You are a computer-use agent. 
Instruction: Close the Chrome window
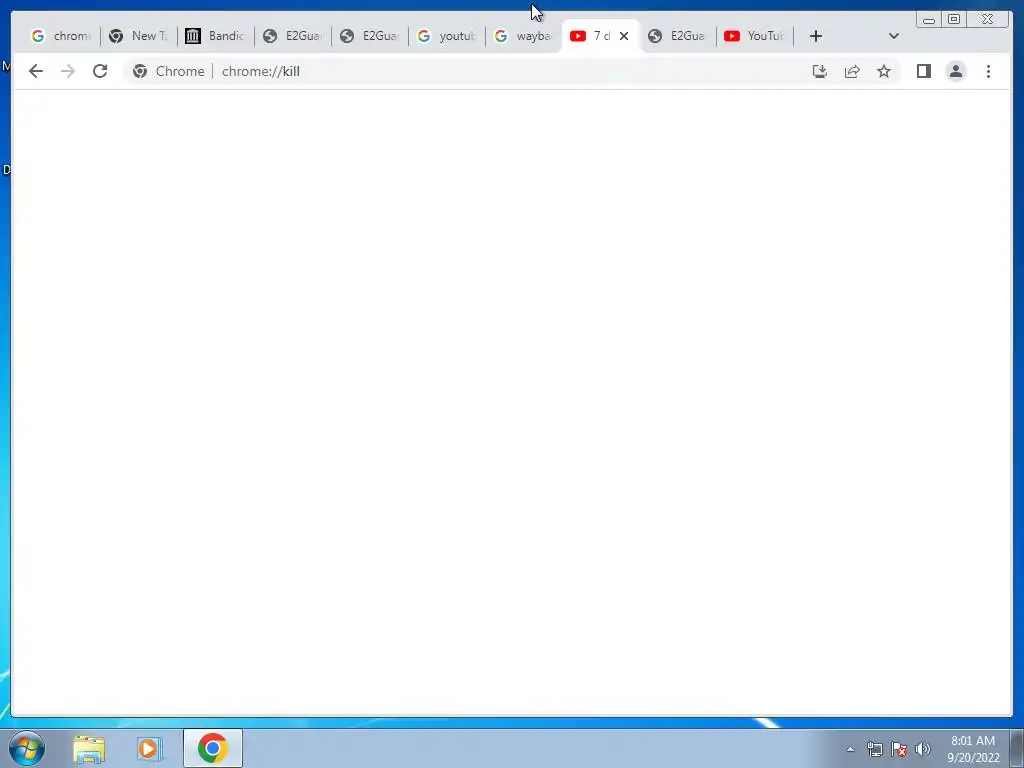(987, 20)
